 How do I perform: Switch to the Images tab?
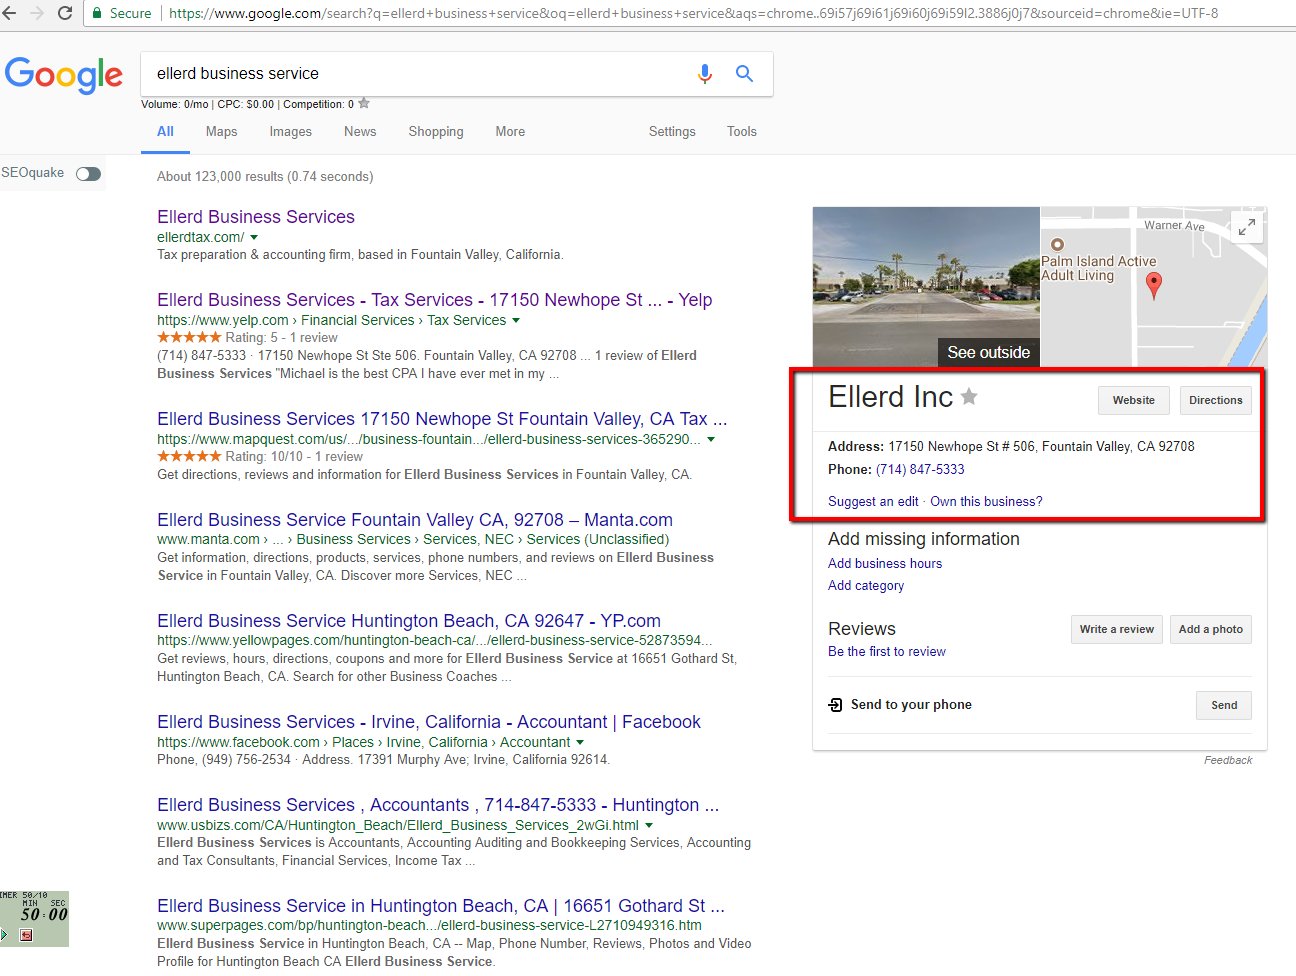pos(290,132)
